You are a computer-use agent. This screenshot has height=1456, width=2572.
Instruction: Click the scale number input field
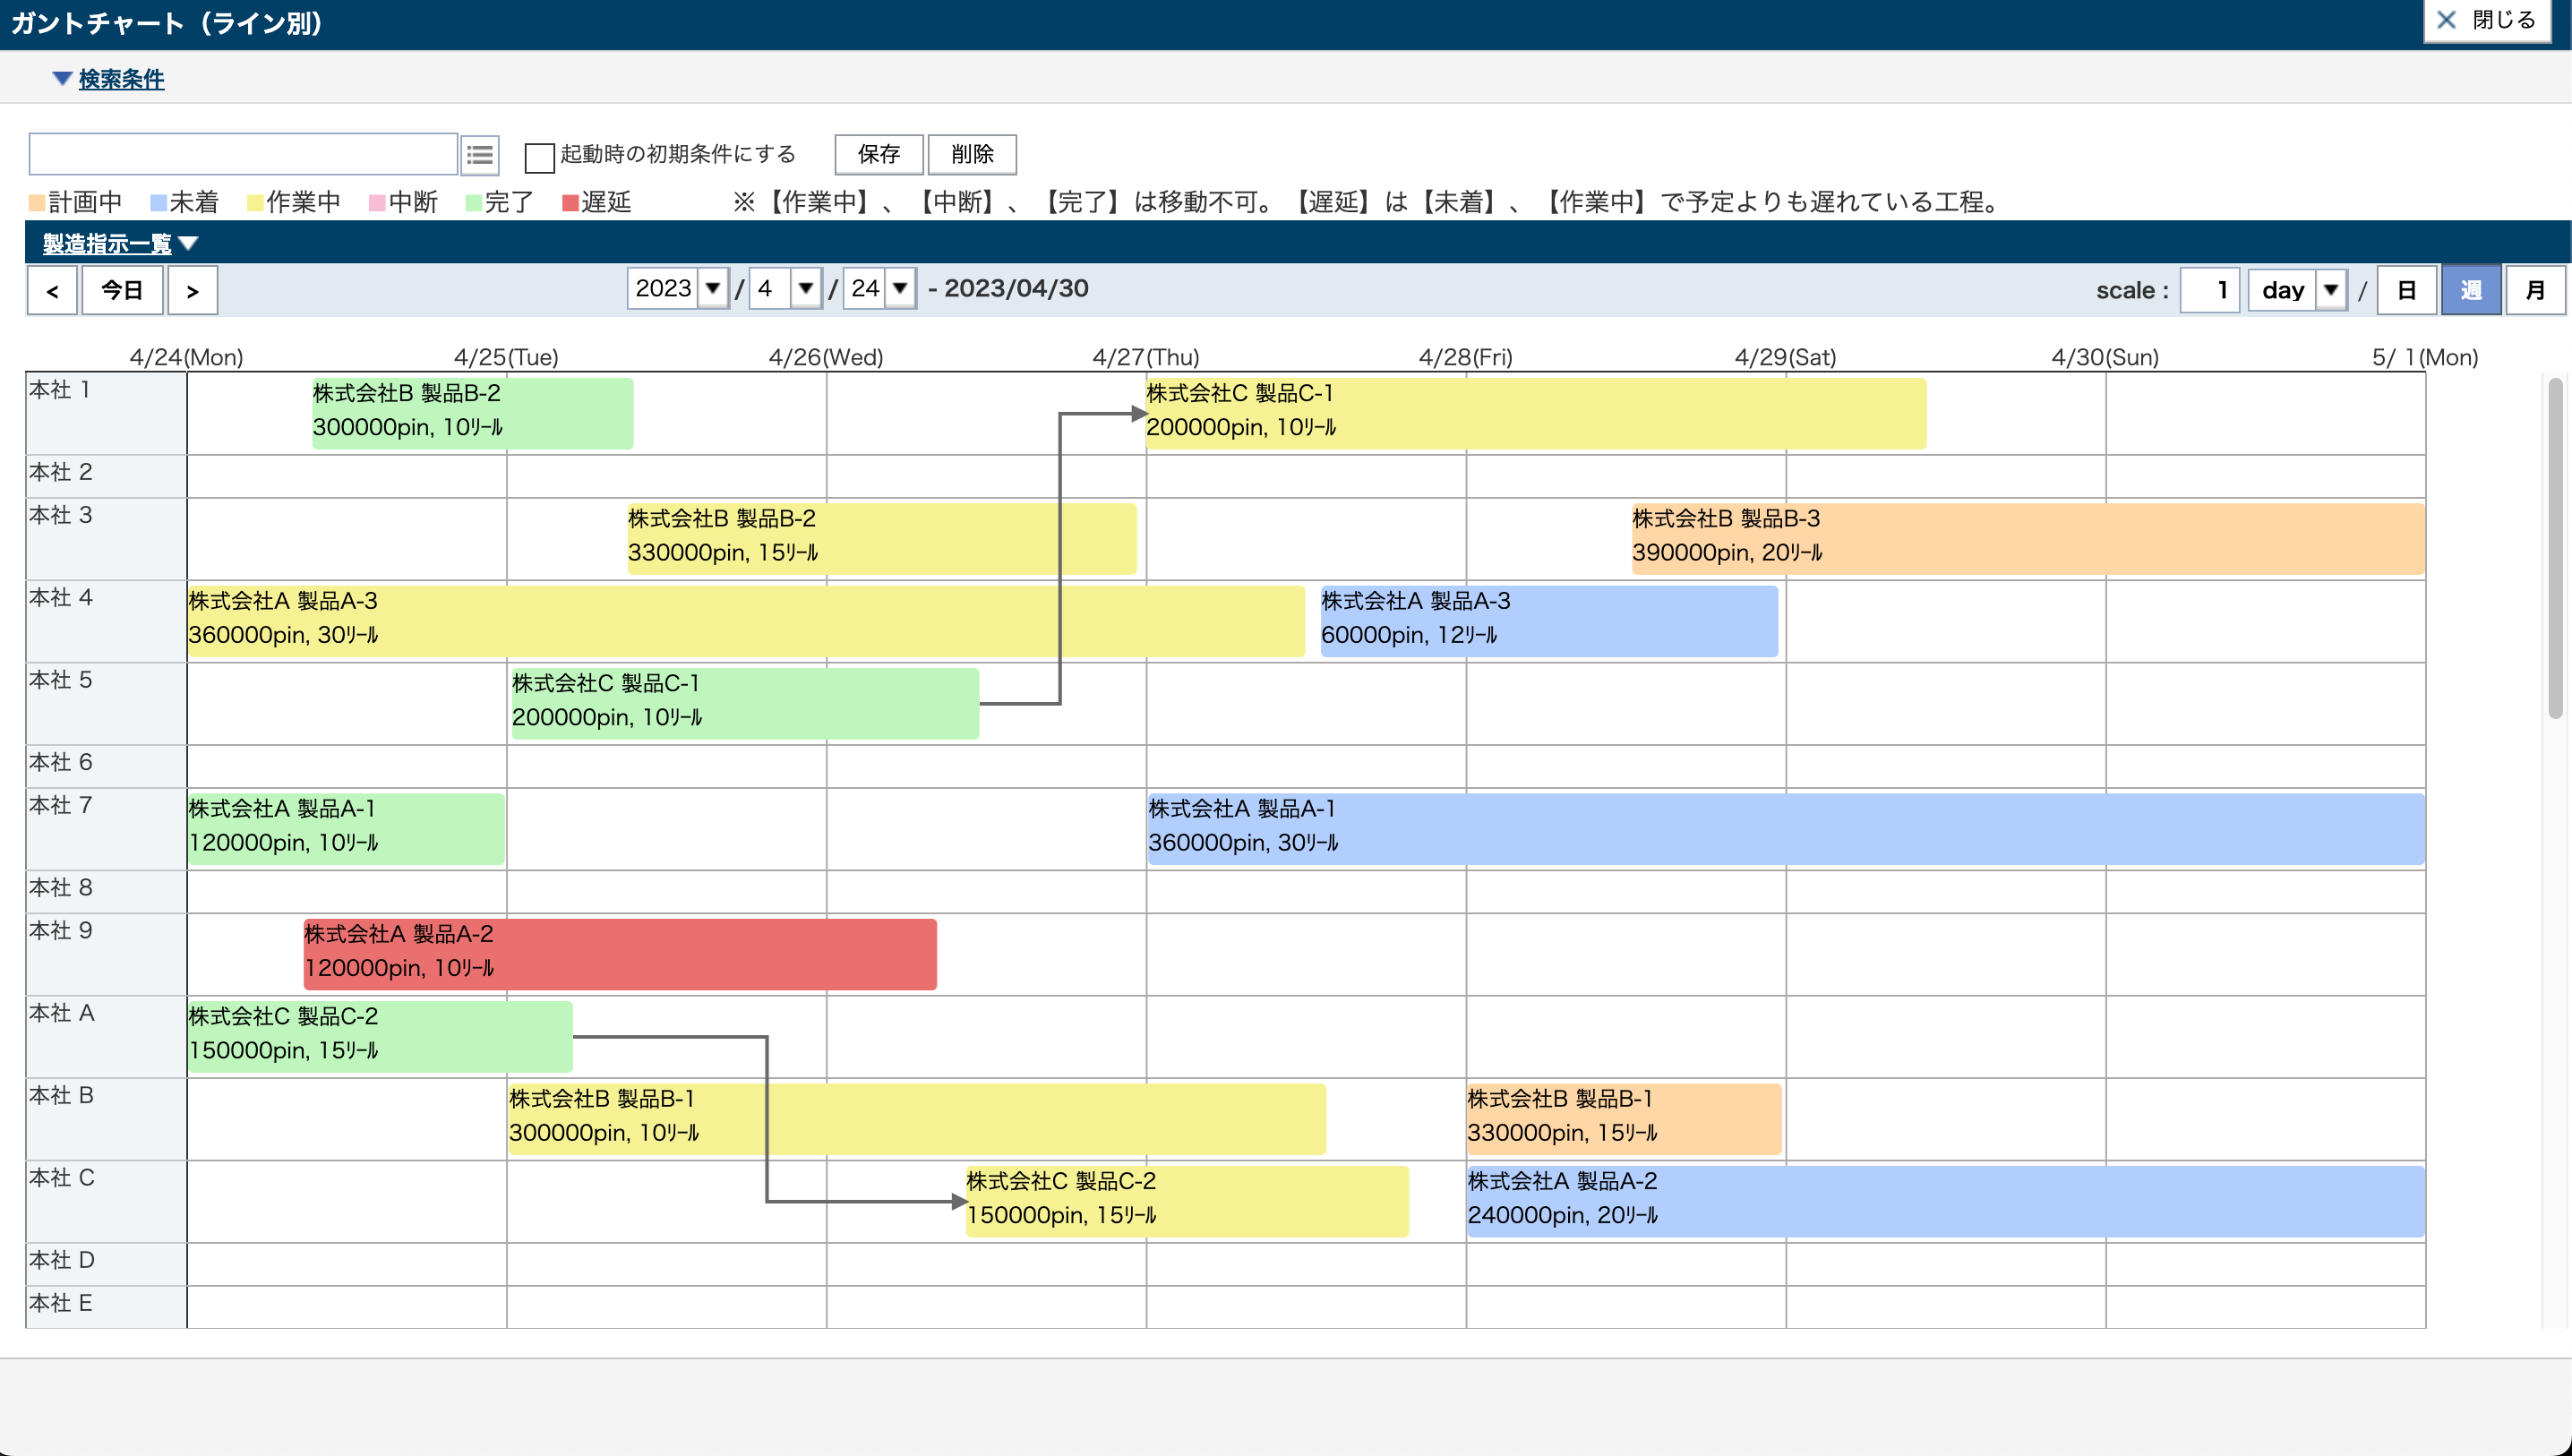pyautogui.click(x=2209, y=290)
